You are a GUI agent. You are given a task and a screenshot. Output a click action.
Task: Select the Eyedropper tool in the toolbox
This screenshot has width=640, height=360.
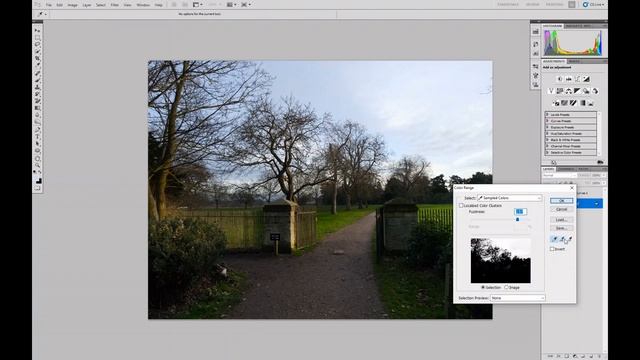coord(38,65)
